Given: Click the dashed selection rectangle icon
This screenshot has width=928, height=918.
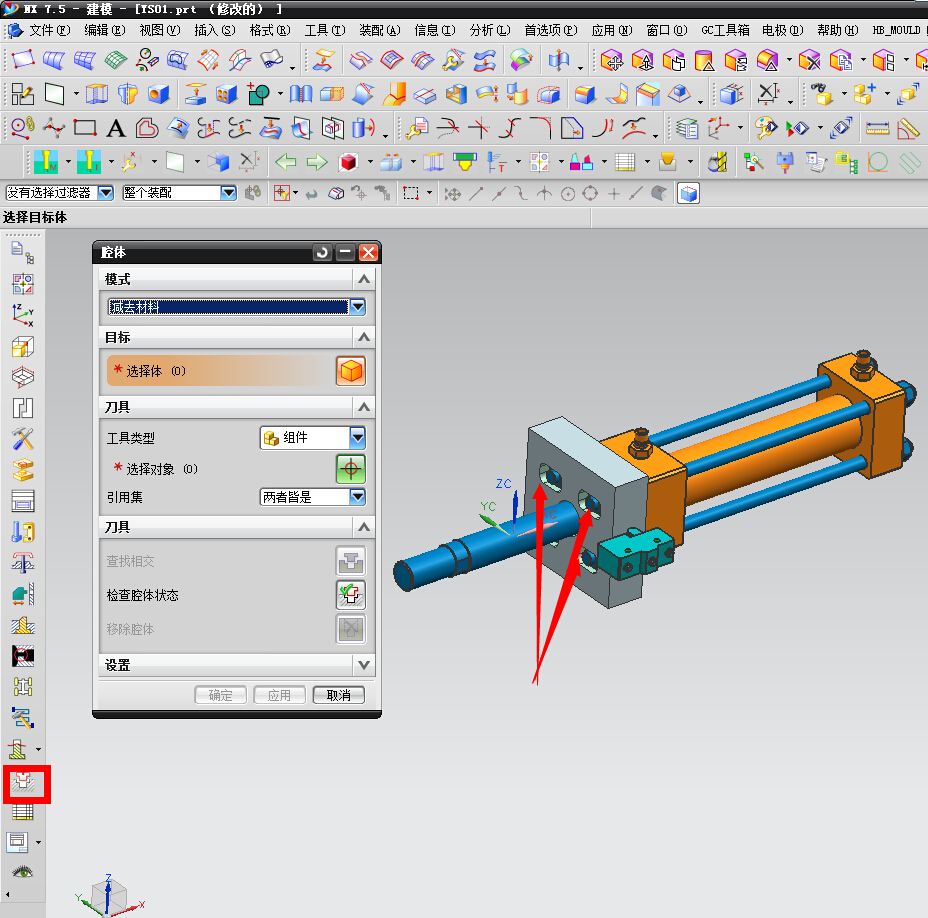Looking at the screenshot, I should pyautogui.click(x=411, y=194).
